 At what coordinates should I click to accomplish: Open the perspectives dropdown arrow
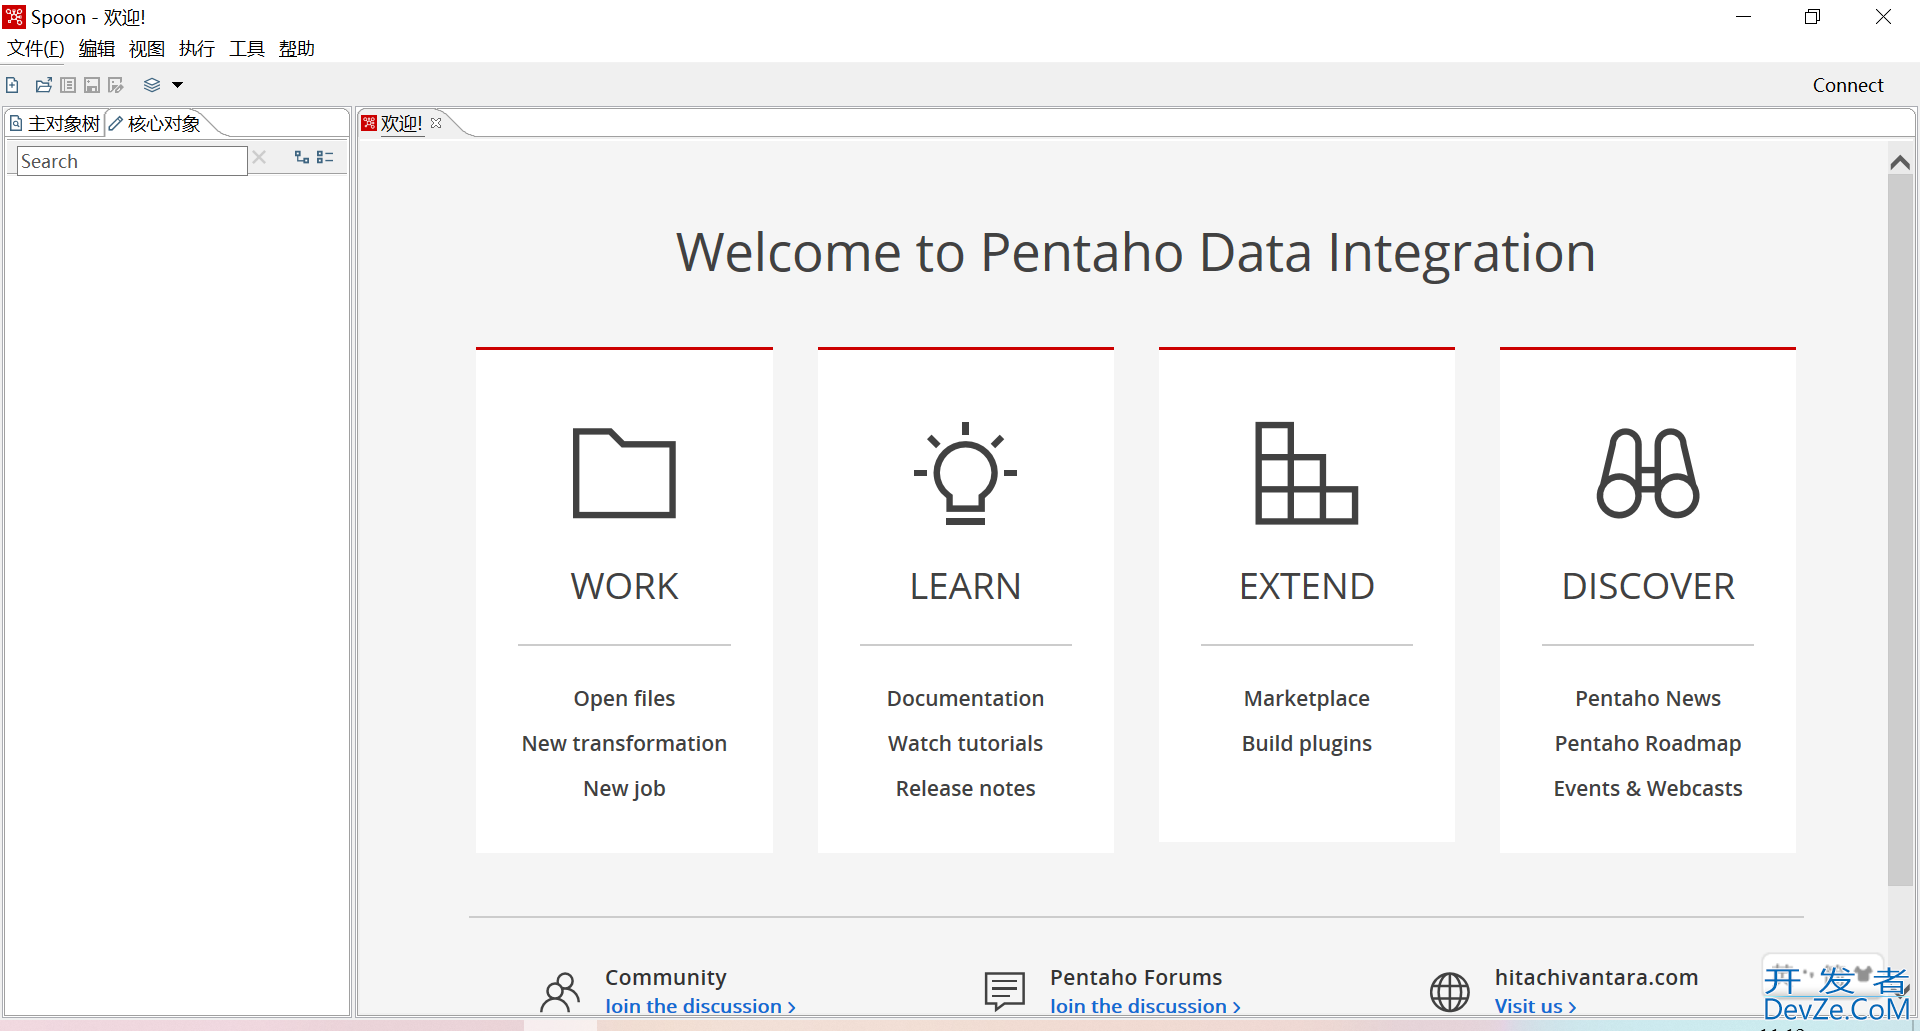pos(177,85)
